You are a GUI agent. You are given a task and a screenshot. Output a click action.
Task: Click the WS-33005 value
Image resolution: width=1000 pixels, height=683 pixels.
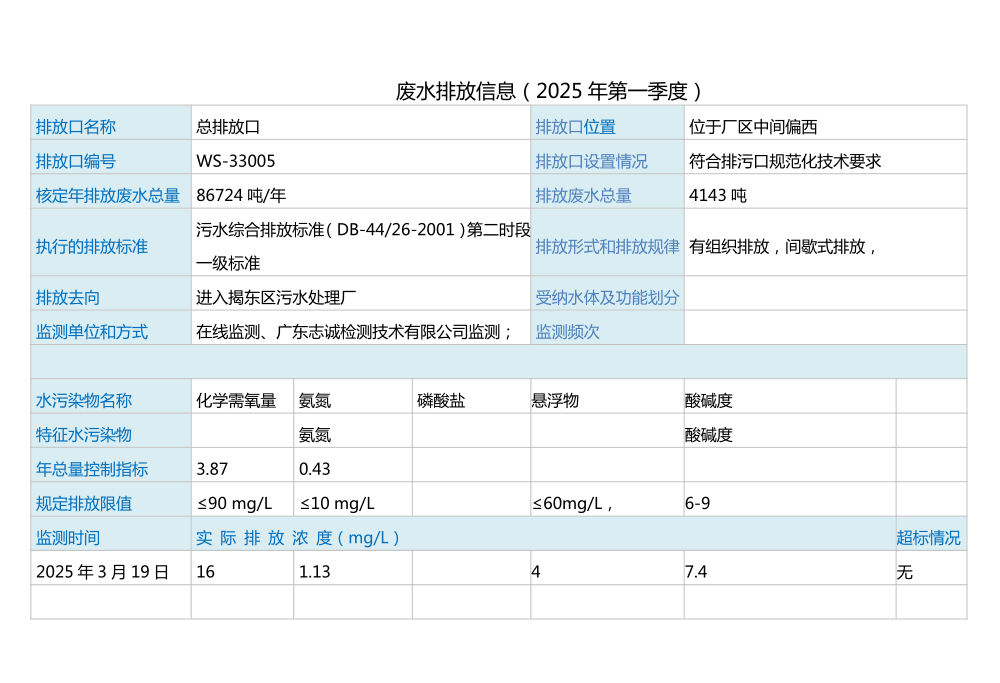click(235, 161)
